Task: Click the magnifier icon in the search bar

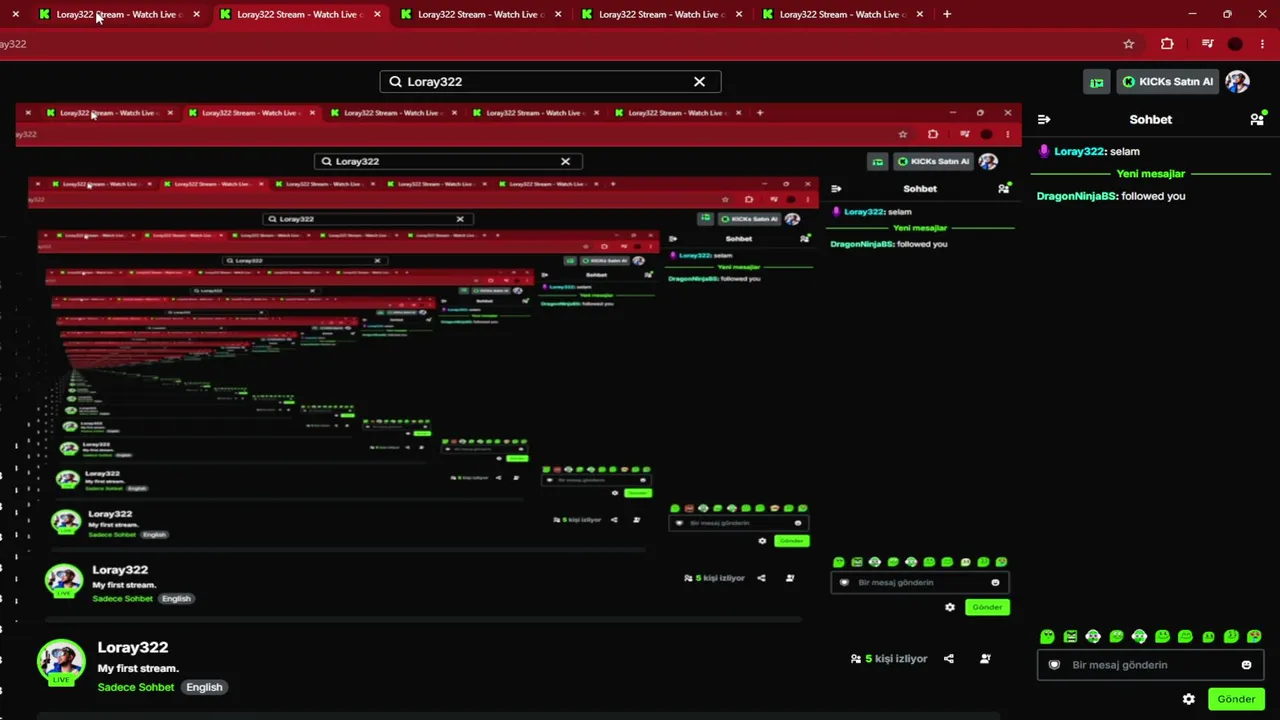Action: pyautogui.click(x=395, y=81)
